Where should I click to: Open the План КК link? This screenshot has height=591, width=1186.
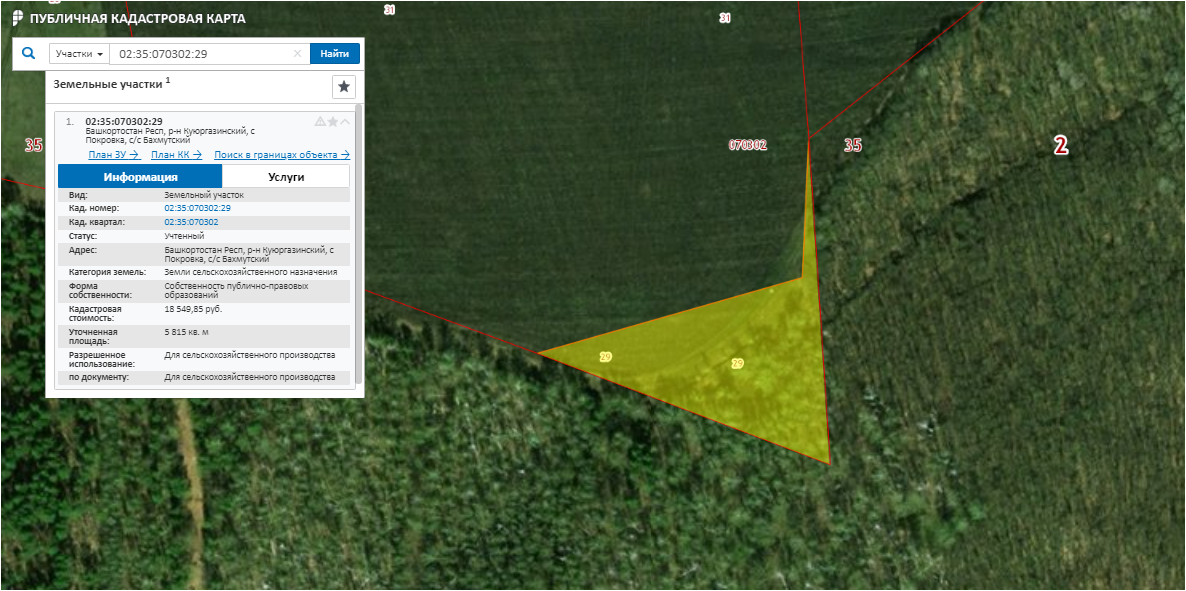click(x=176, y=154)
